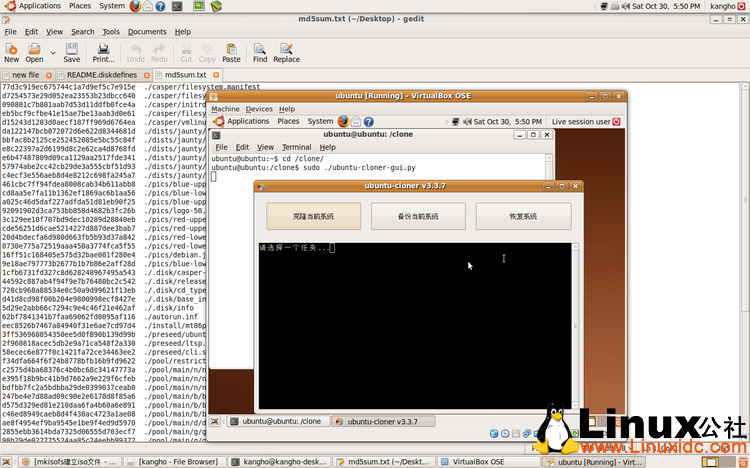Open the gedit Help menu
This screenshot has width=750, height=468.
[183, 32]
